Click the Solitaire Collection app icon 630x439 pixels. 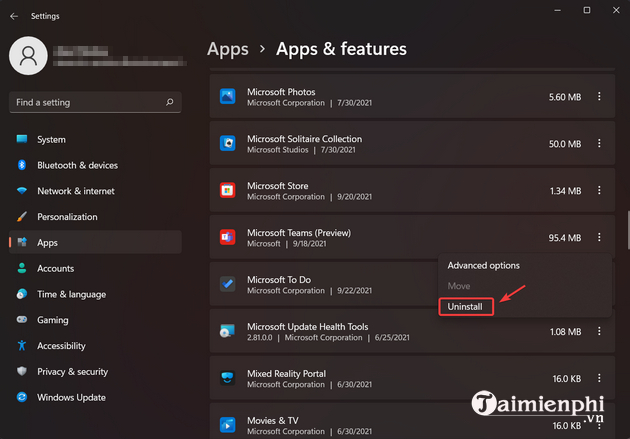click(x=227, y=143)
